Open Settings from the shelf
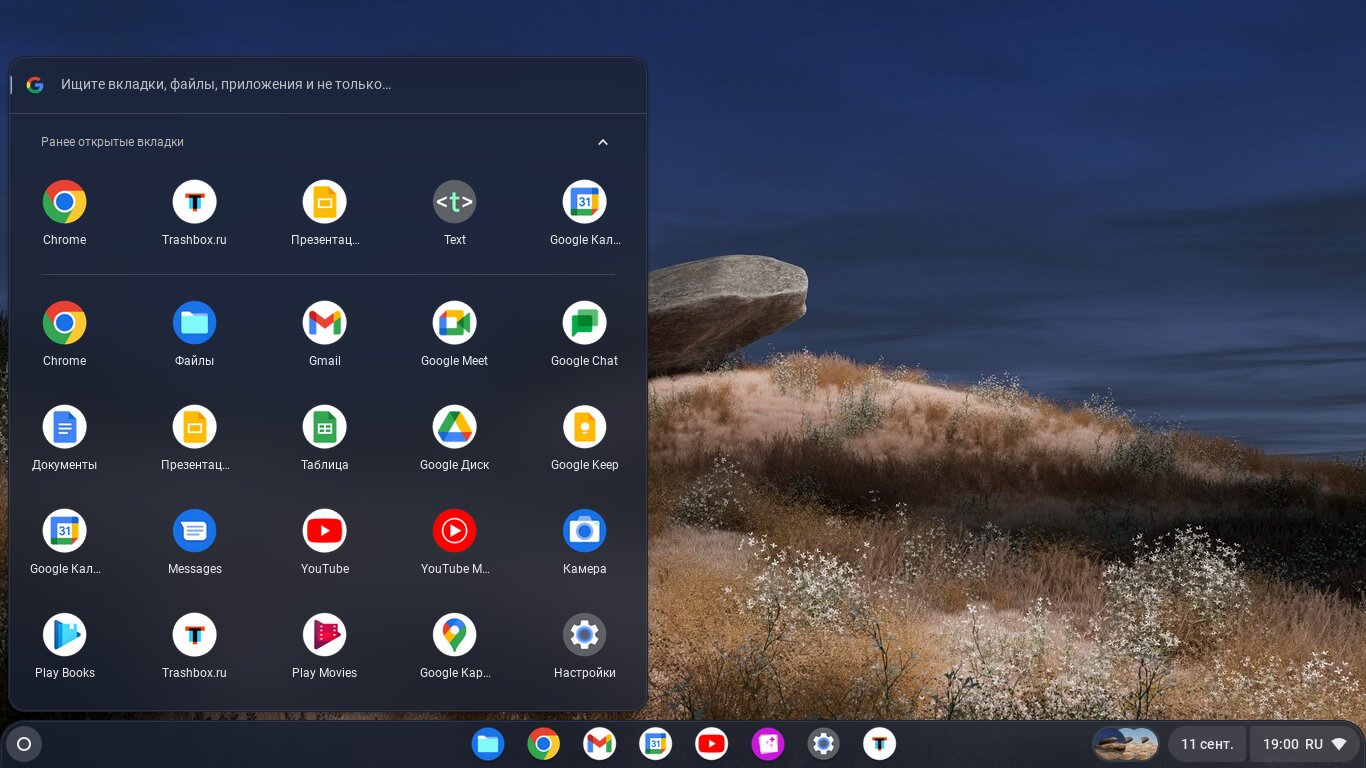 click(824, 744)
